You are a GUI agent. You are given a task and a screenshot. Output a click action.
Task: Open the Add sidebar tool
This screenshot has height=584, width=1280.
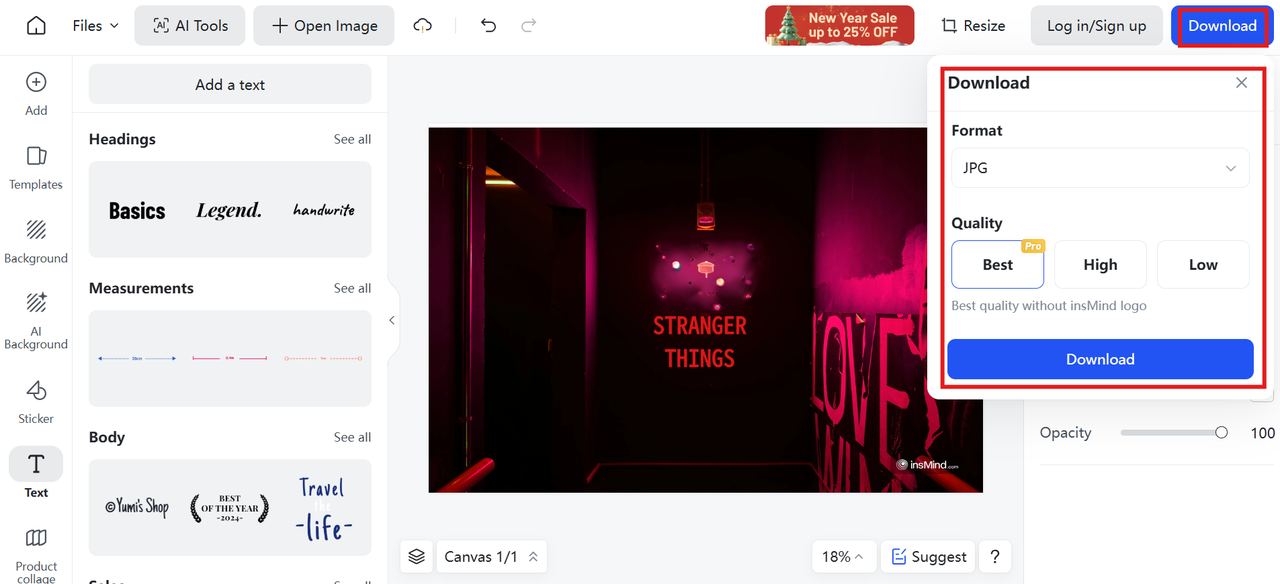[36, 94]
